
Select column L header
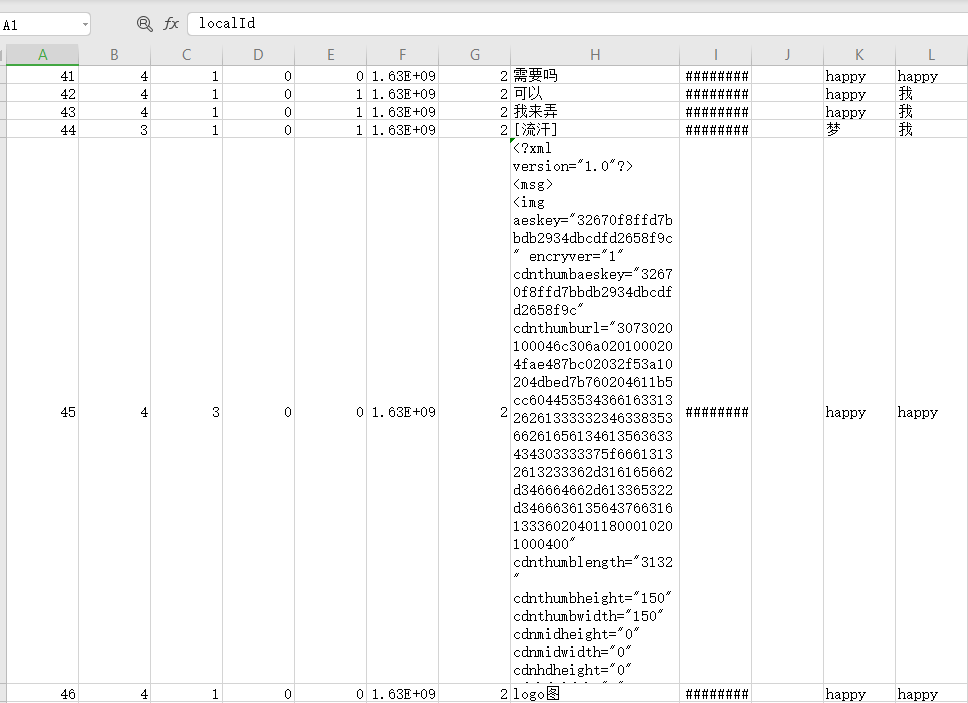(x=931, y=55)
